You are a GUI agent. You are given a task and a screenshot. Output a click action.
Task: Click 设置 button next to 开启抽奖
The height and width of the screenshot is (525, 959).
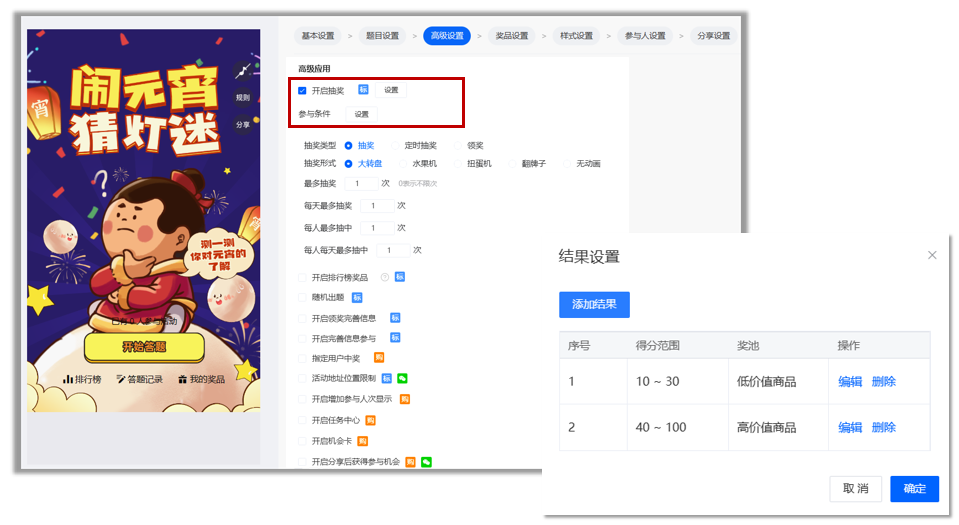click(391, 90)
